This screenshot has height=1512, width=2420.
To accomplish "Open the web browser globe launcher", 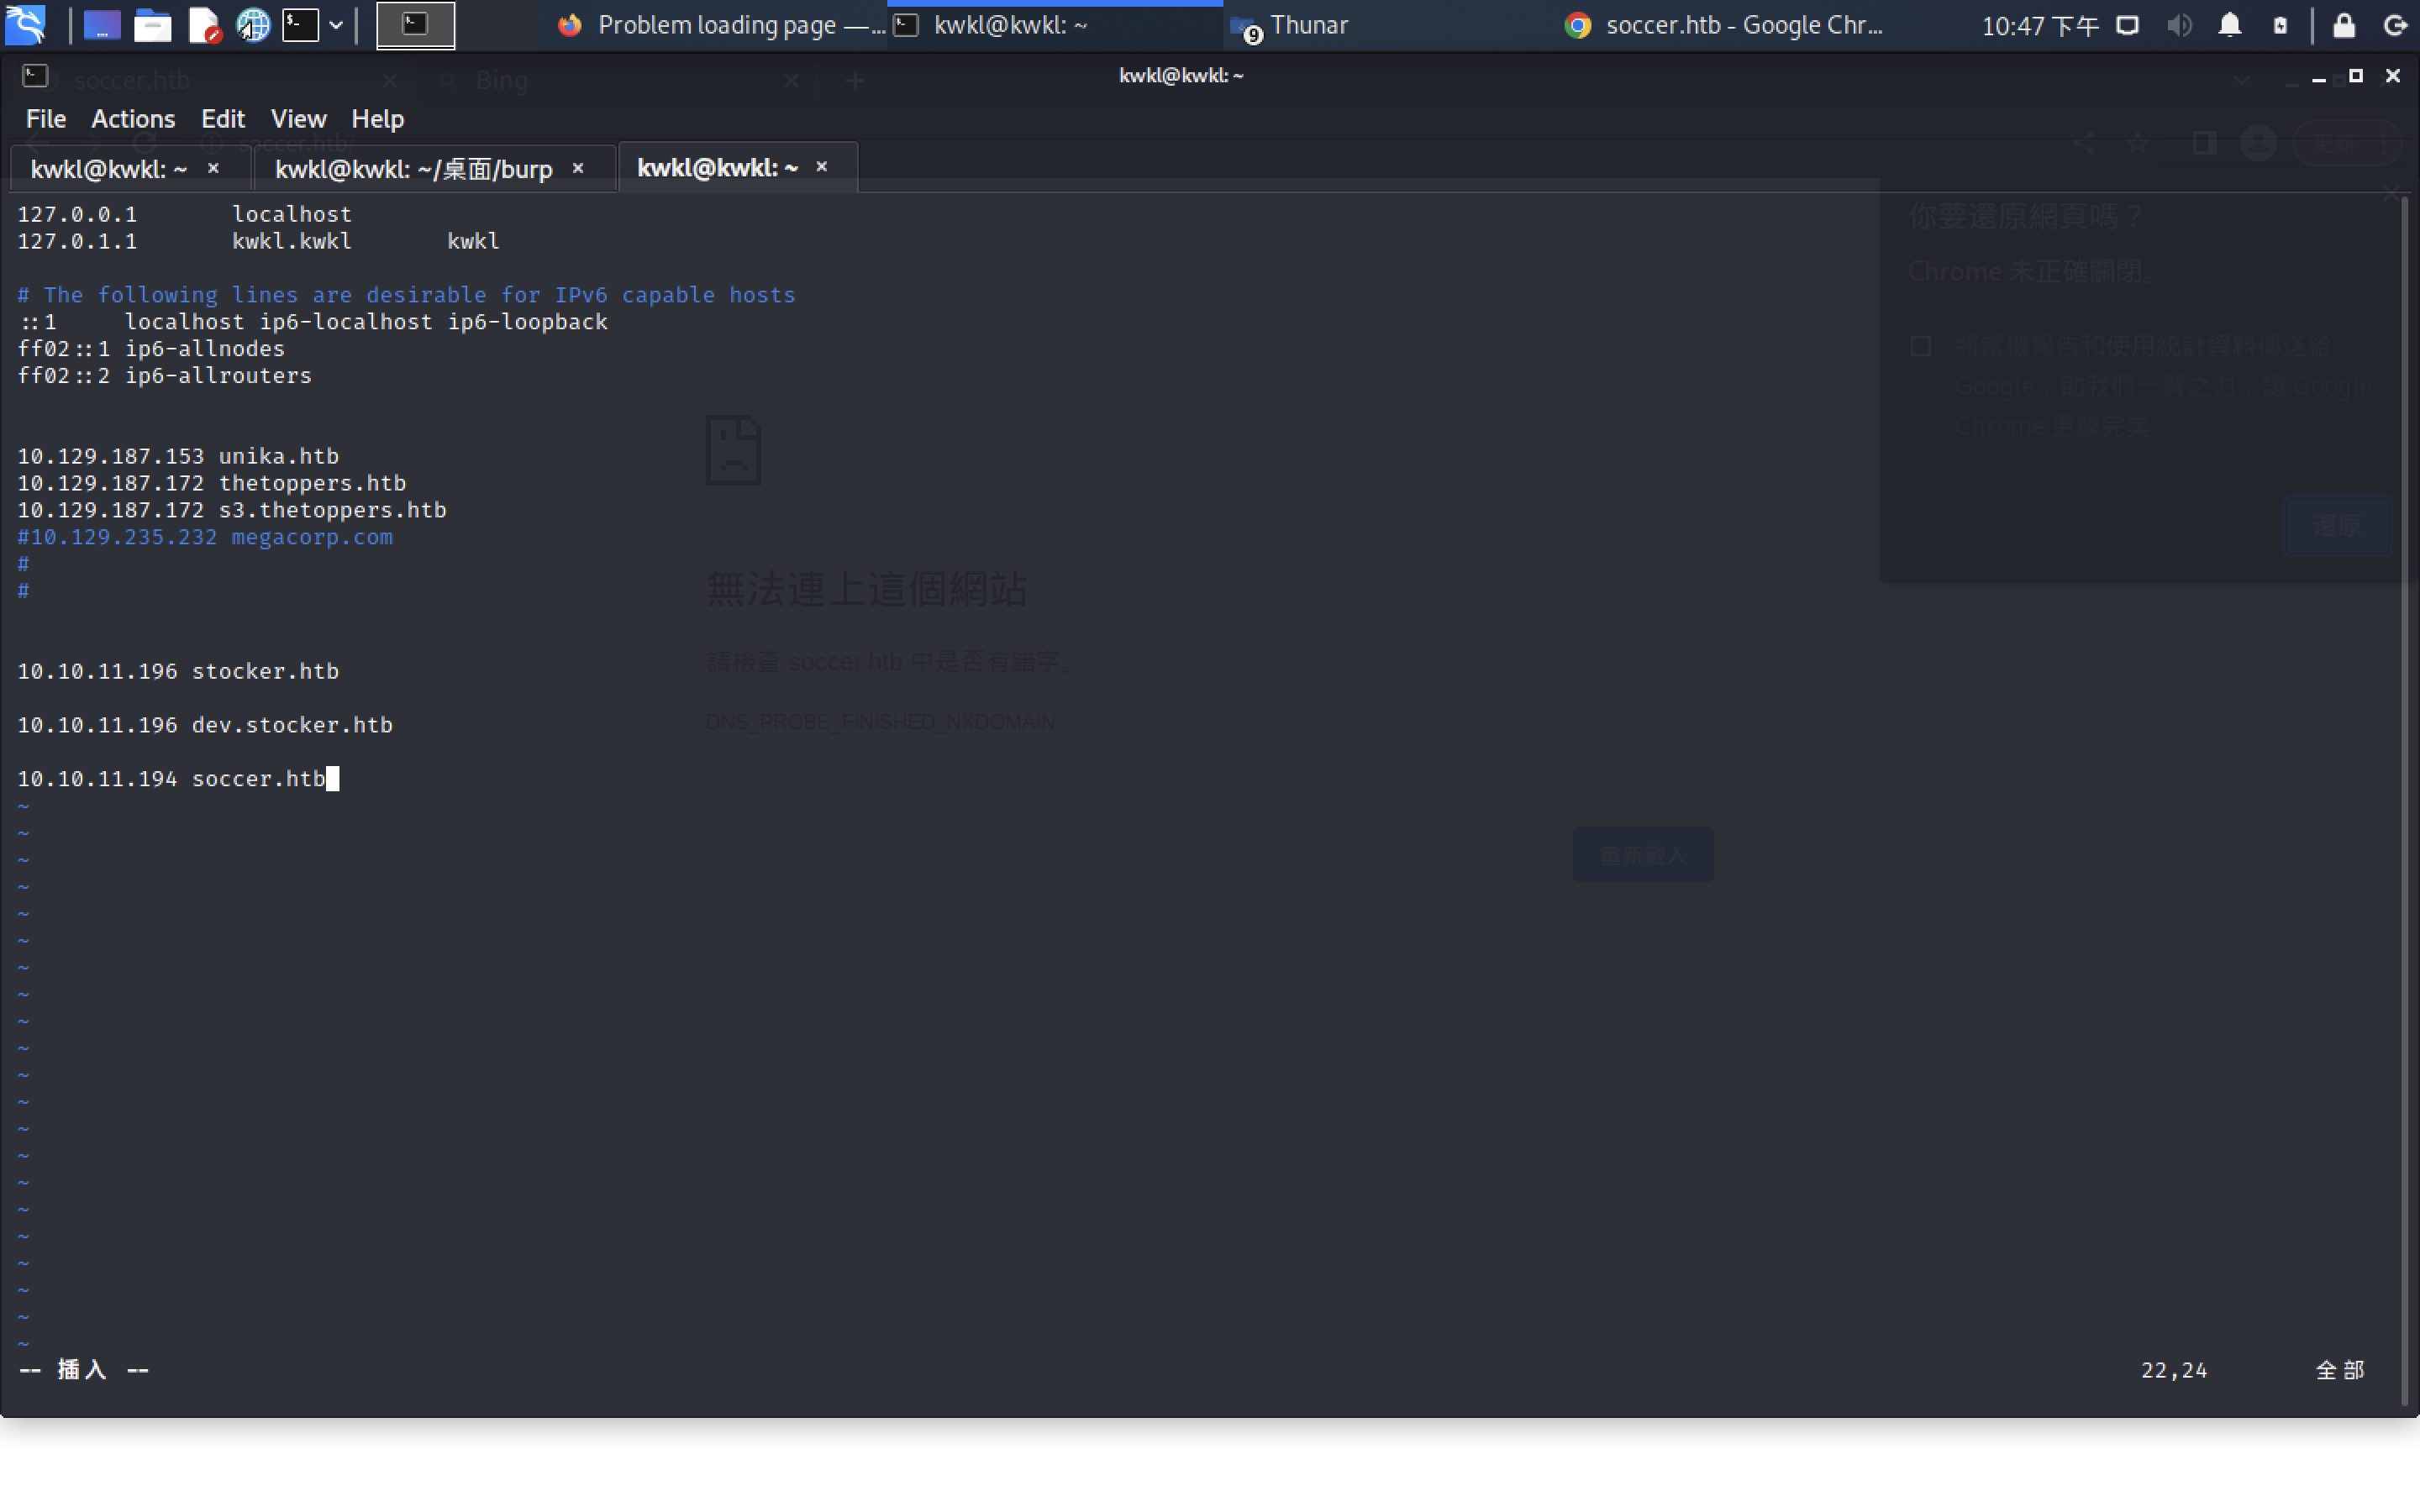I will coord(253,25).
